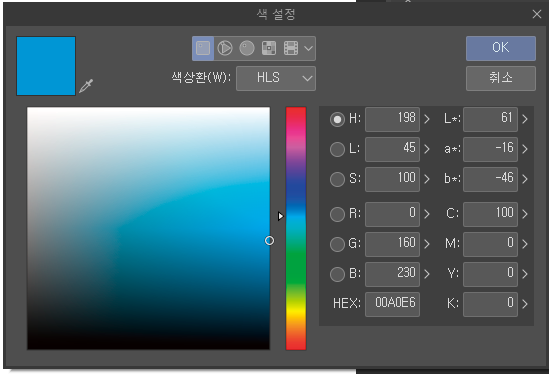Open the slider arrow next to G
549x374 pixels.
[427, 244]
